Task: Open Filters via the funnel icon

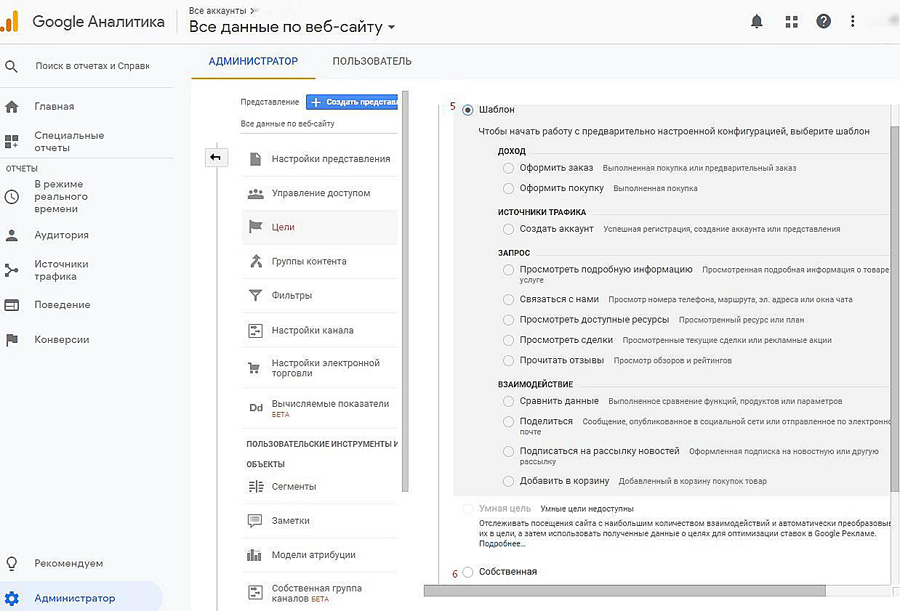Action: pyautogui.click(x=254, y=296)
